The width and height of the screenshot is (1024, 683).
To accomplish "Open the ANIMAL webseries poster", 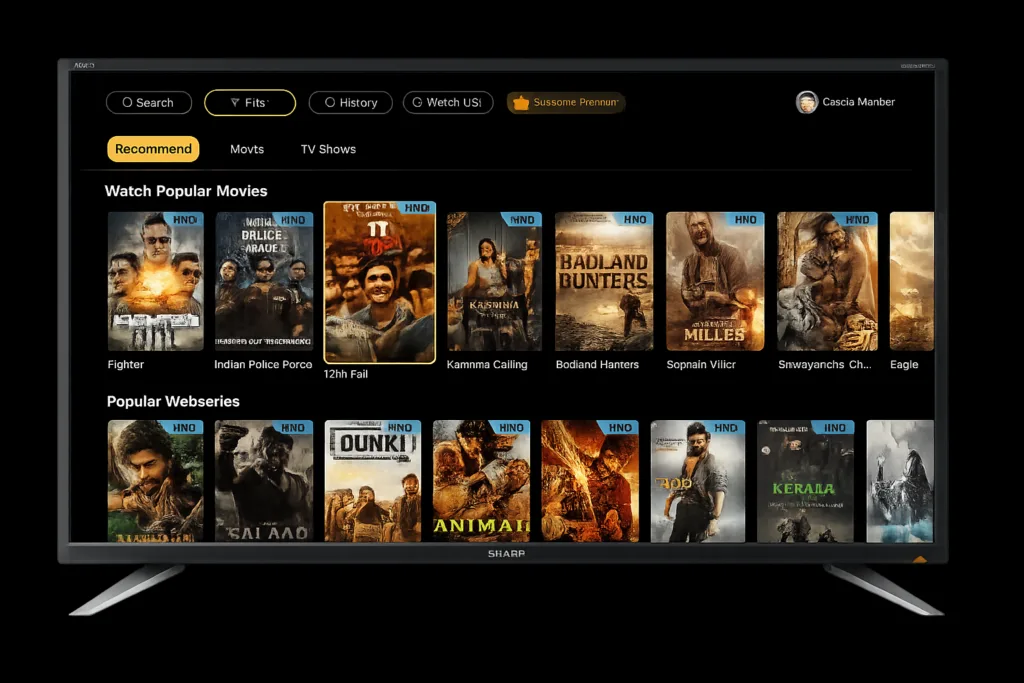I will coord(481,481).
